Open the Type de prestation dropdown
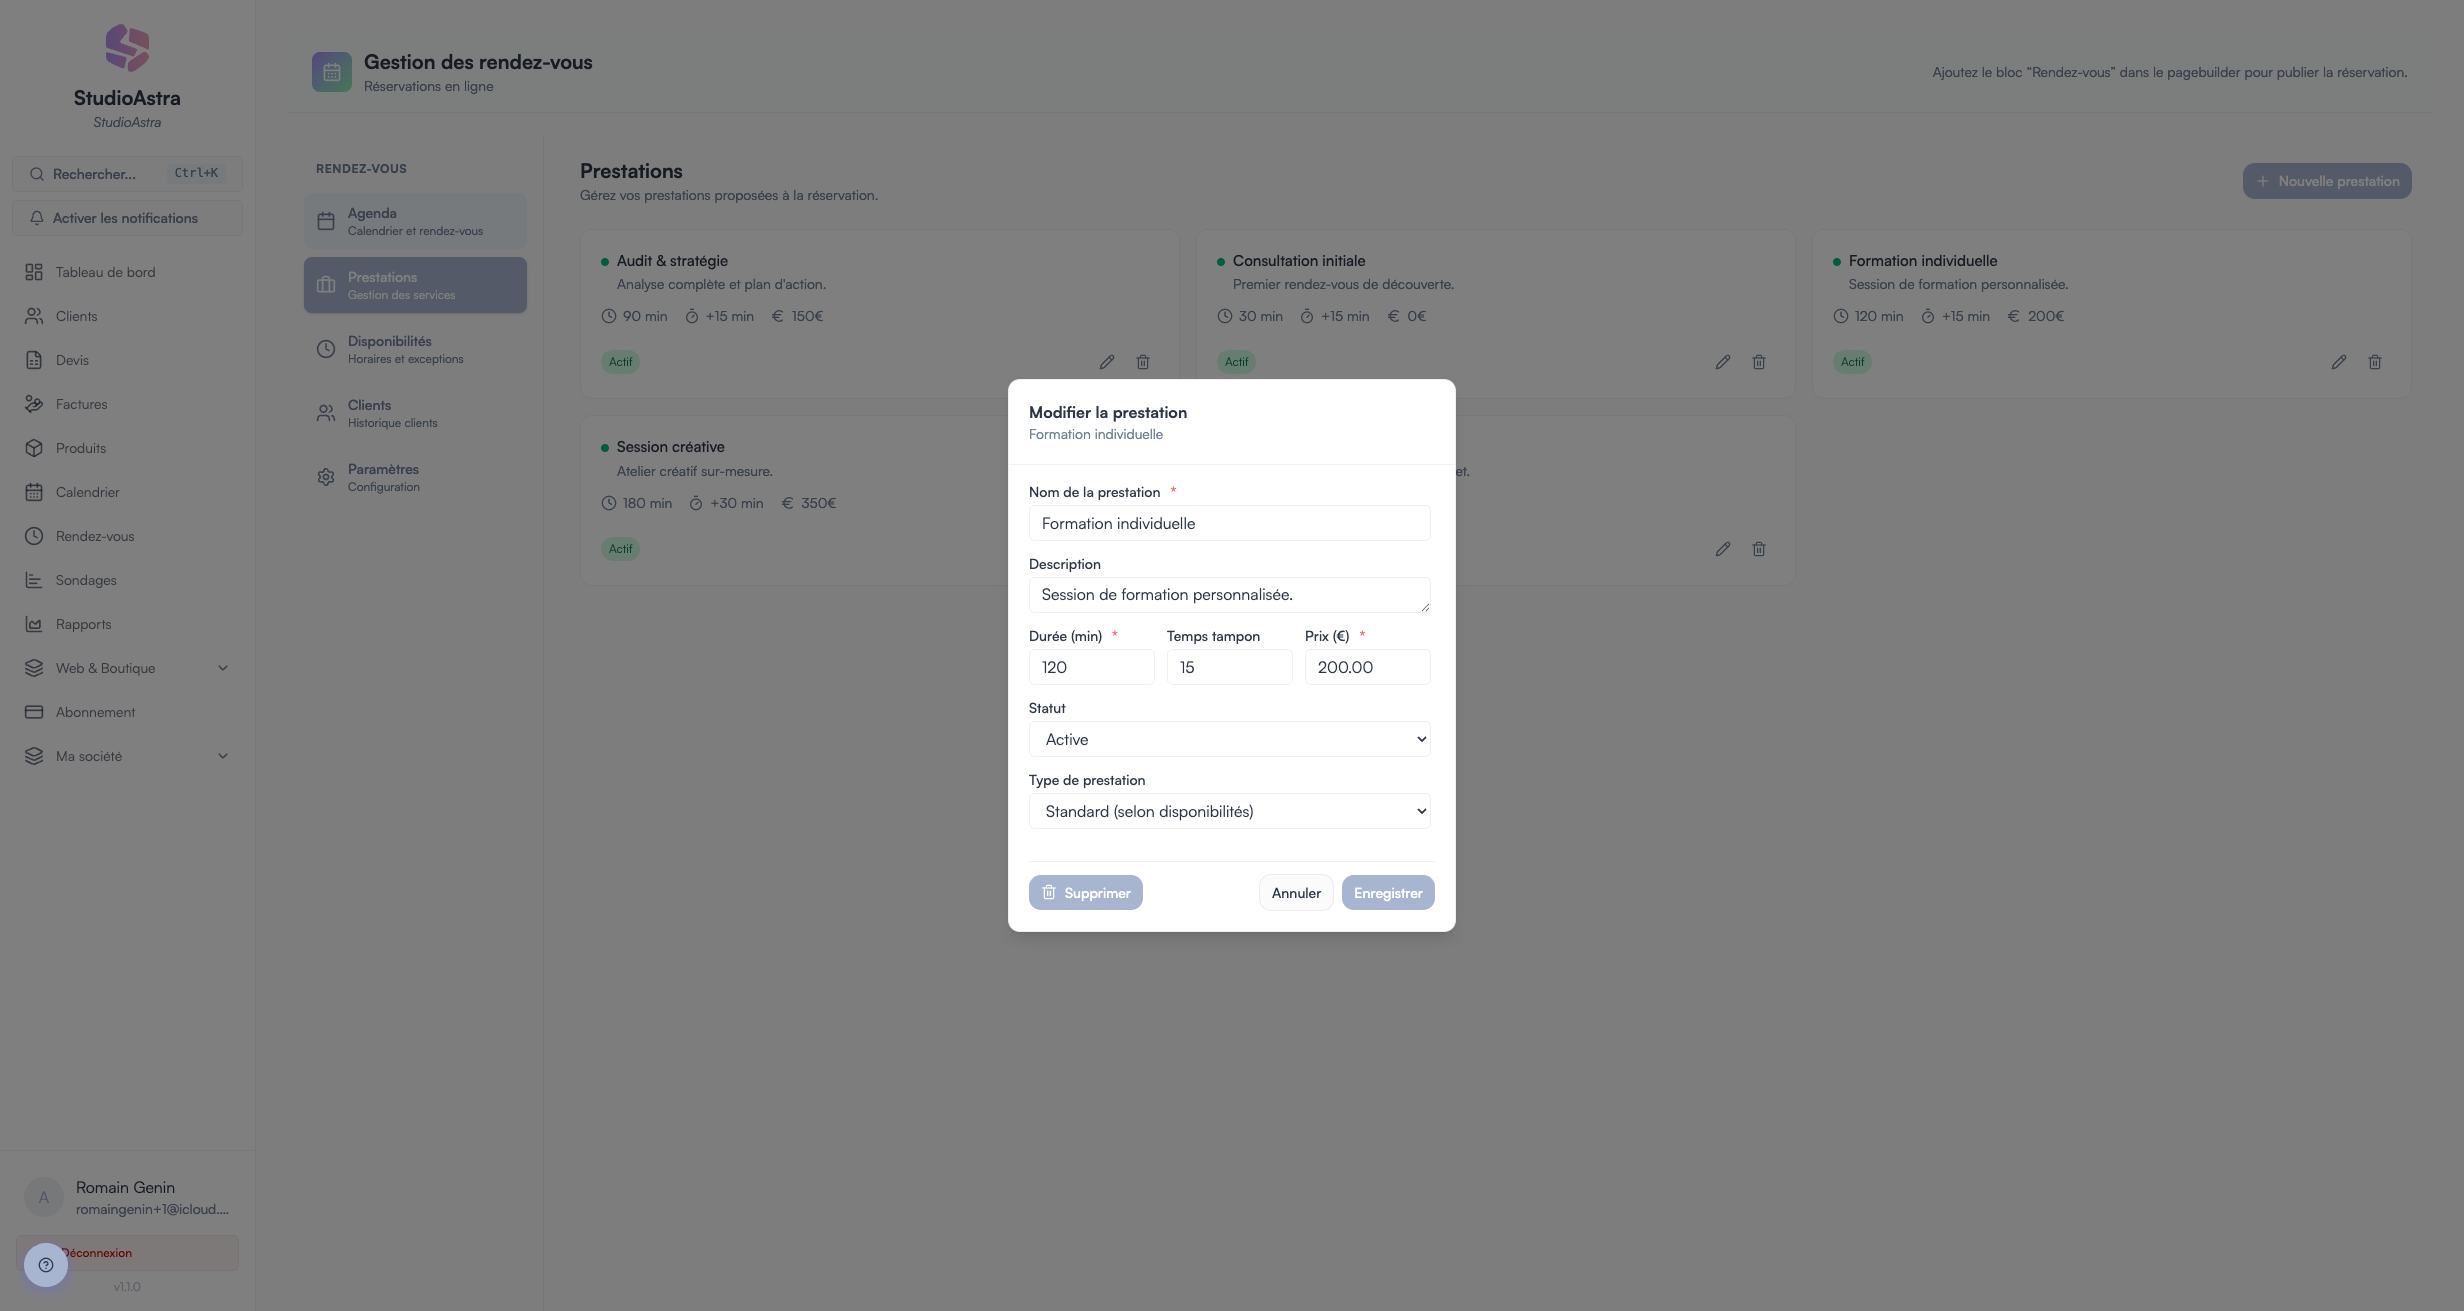The width and height of the screenshot is (2464, 1311). 1229,811
